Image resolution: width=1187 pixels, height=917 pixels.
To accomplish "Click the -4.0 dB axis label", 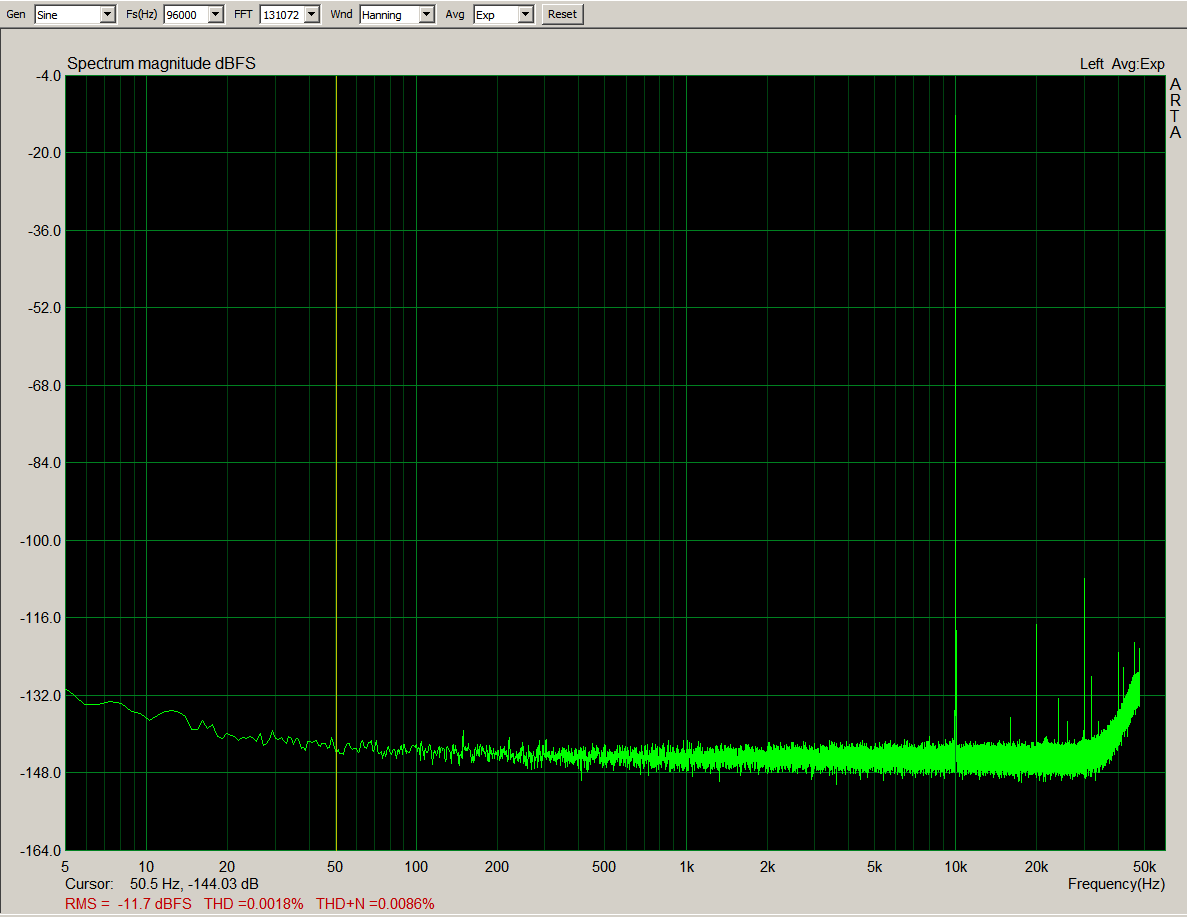I will click(x=48, y=76).
